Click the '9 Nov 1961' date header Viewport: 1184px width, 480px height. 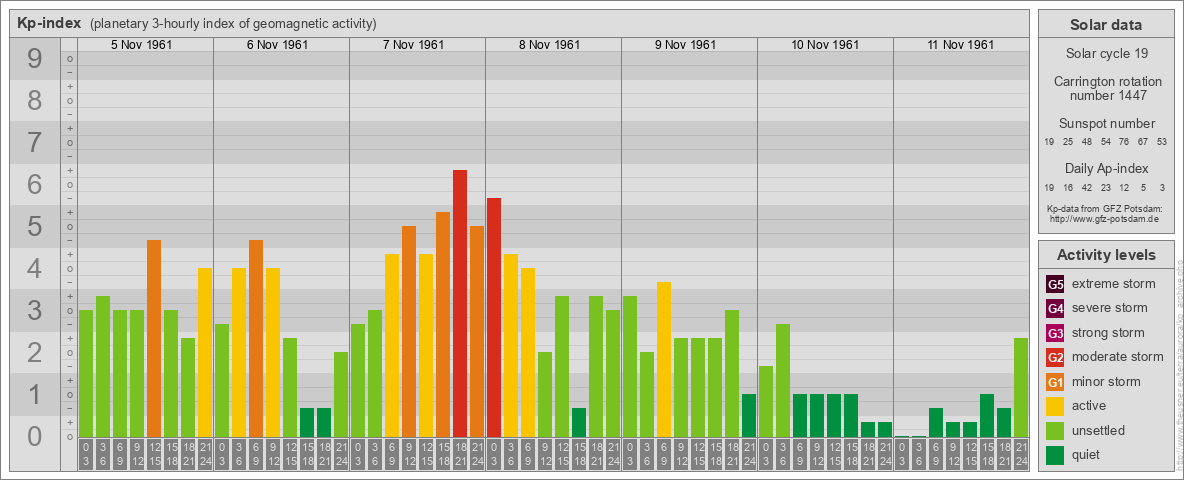pos(685,45)
